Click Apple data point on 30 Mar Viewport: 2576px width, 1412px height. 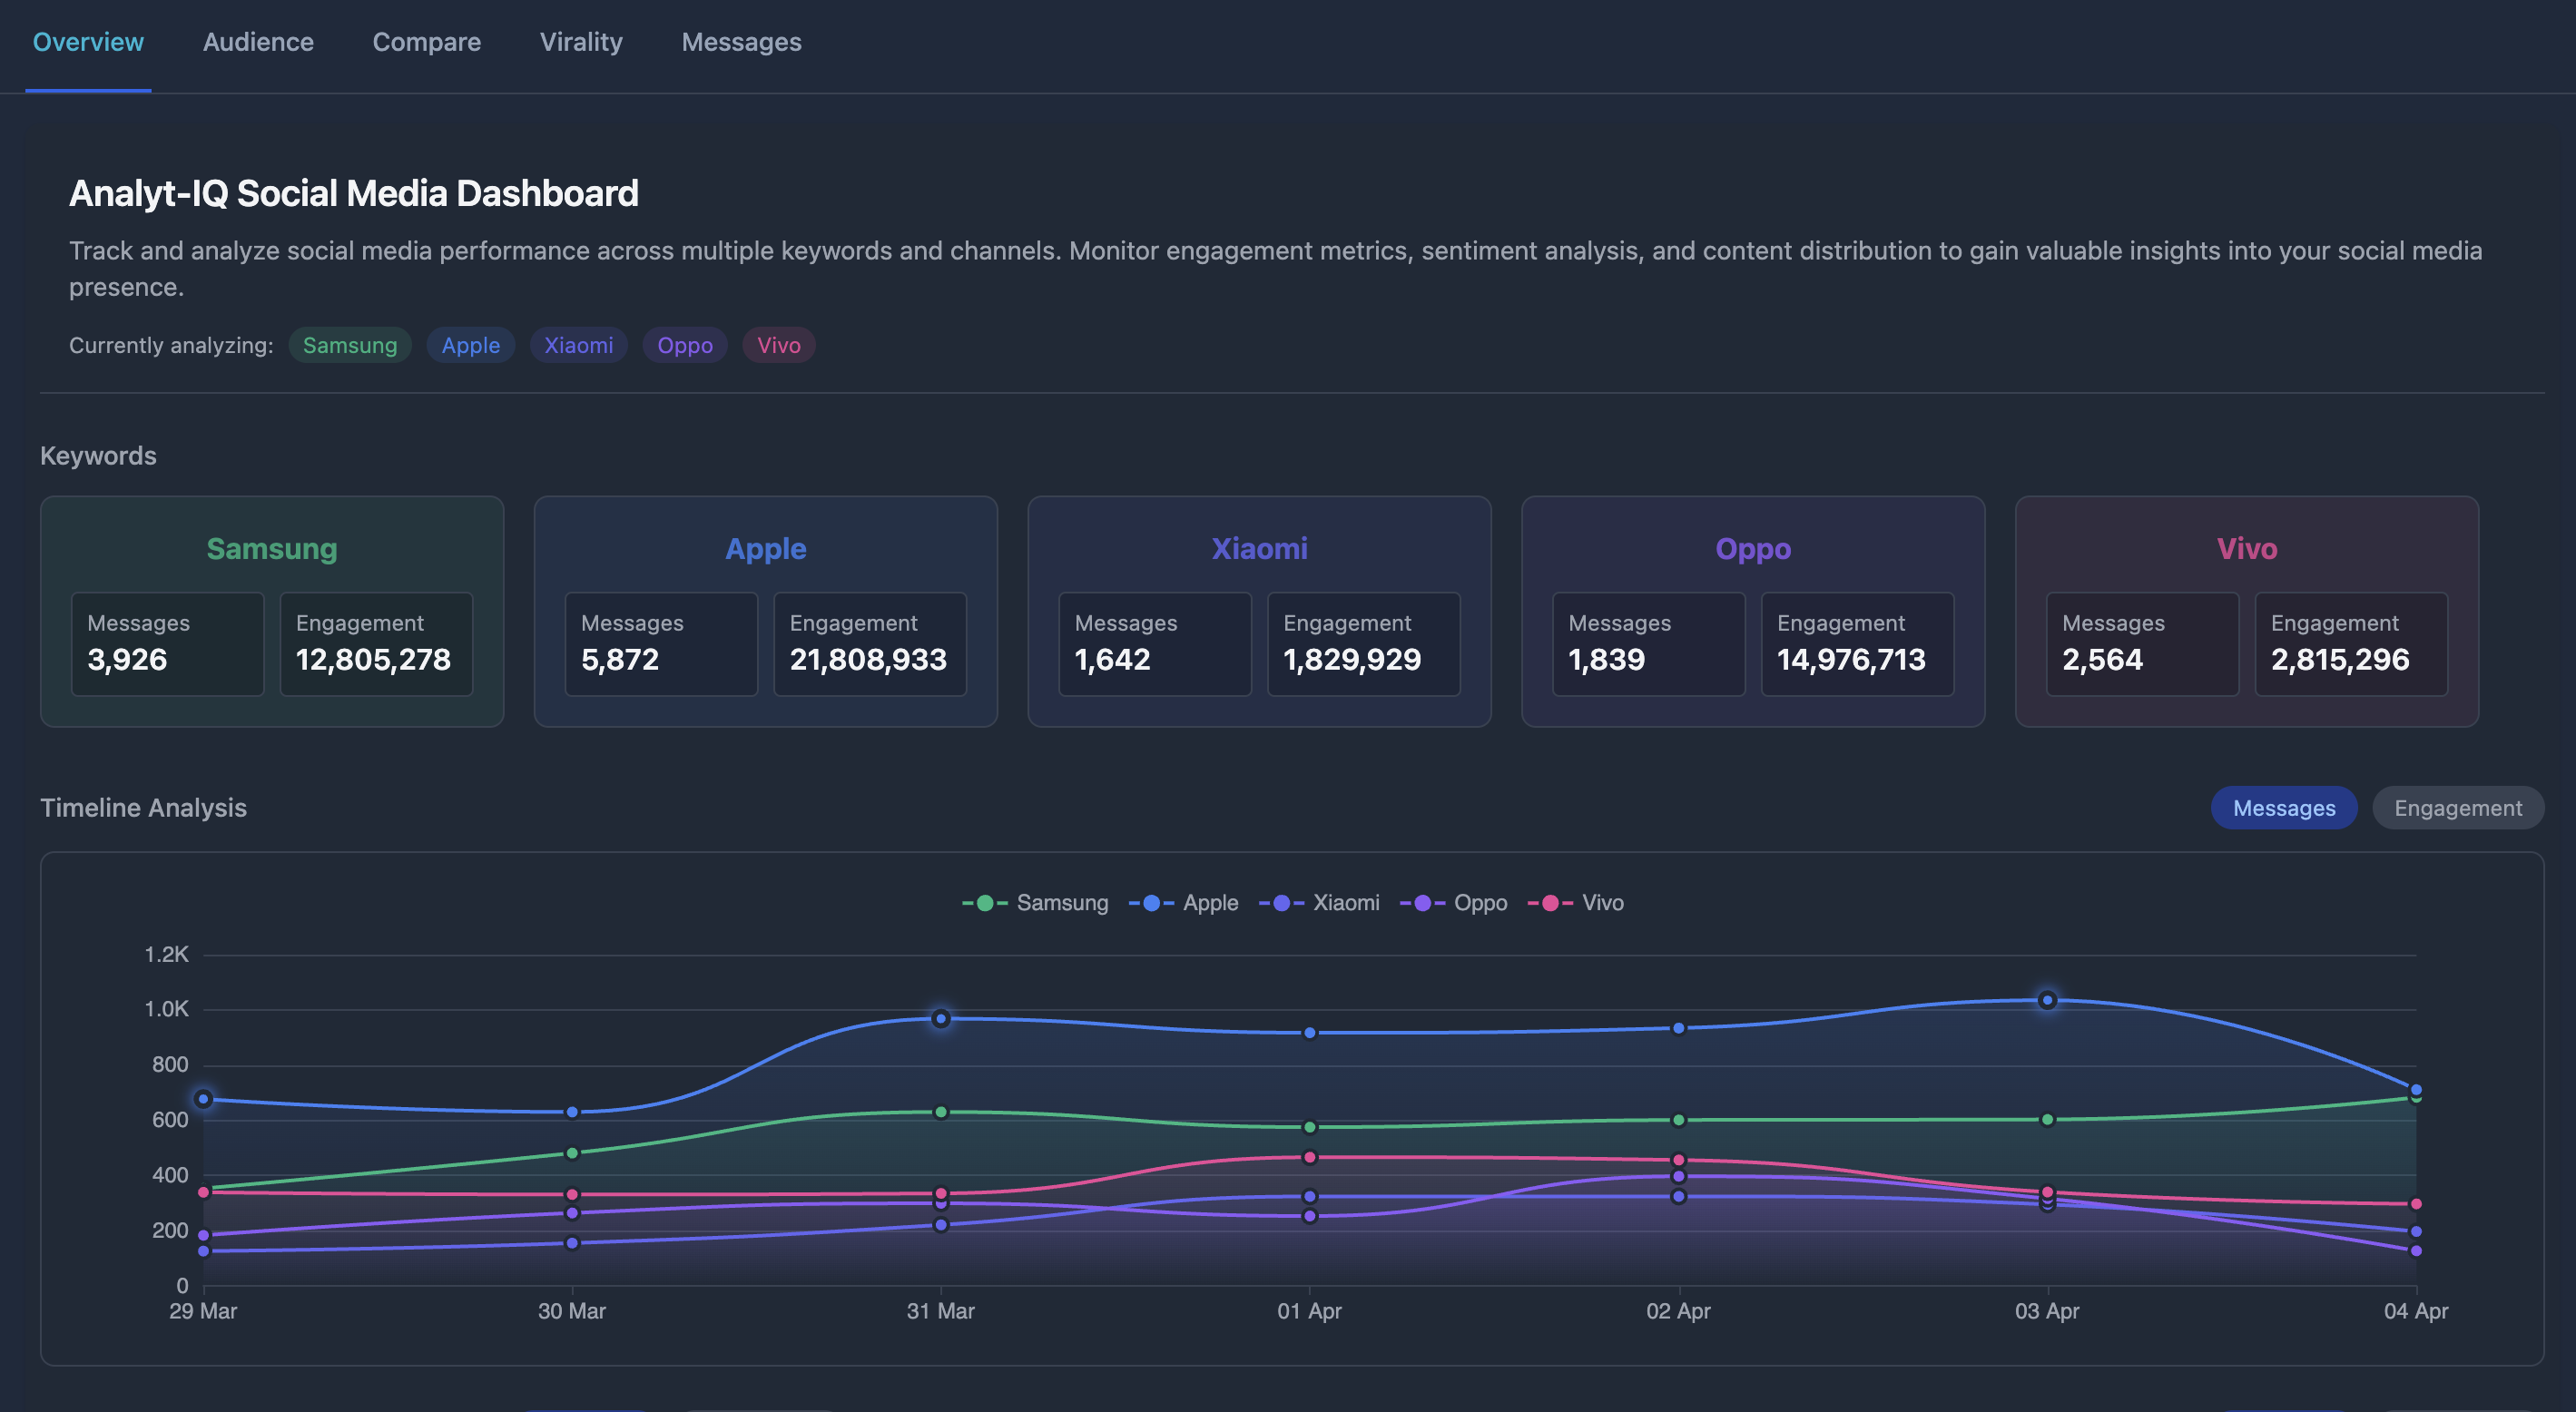point(572,1112)
